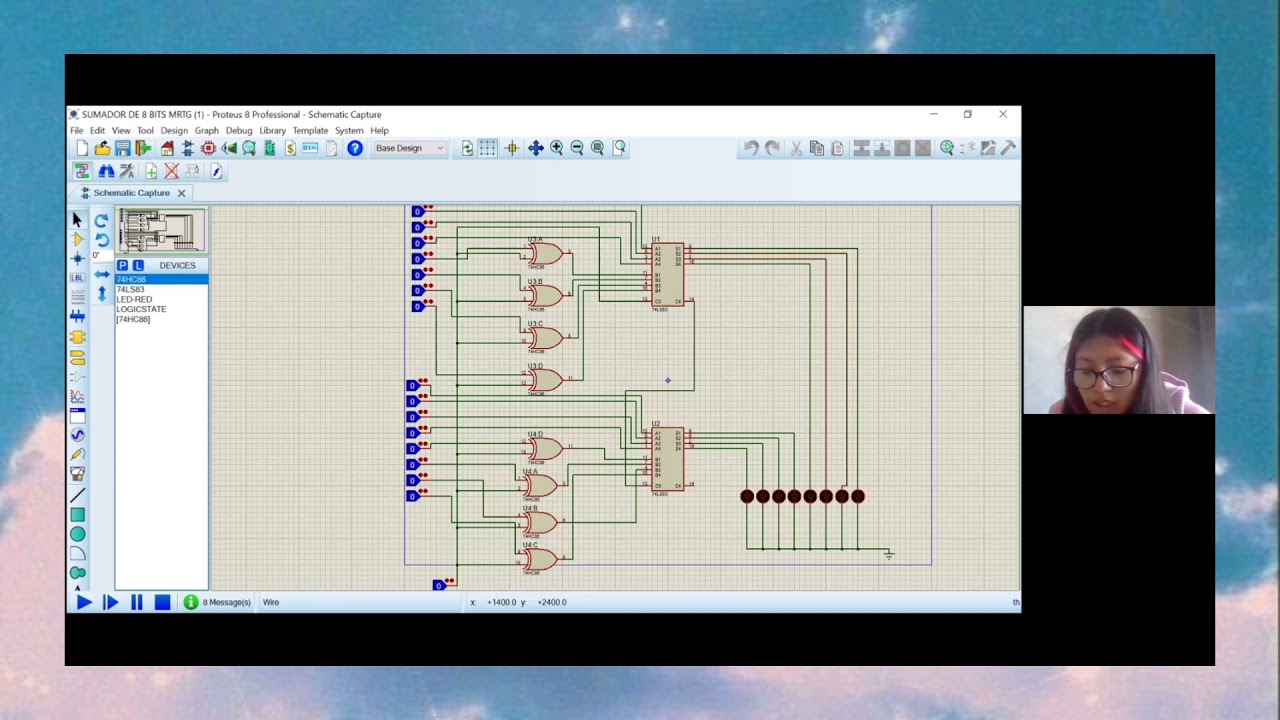Select the Junction Dot Mode tool
Image resolution: width=1280 pixels, height=720 pixels.
(77, 258)
